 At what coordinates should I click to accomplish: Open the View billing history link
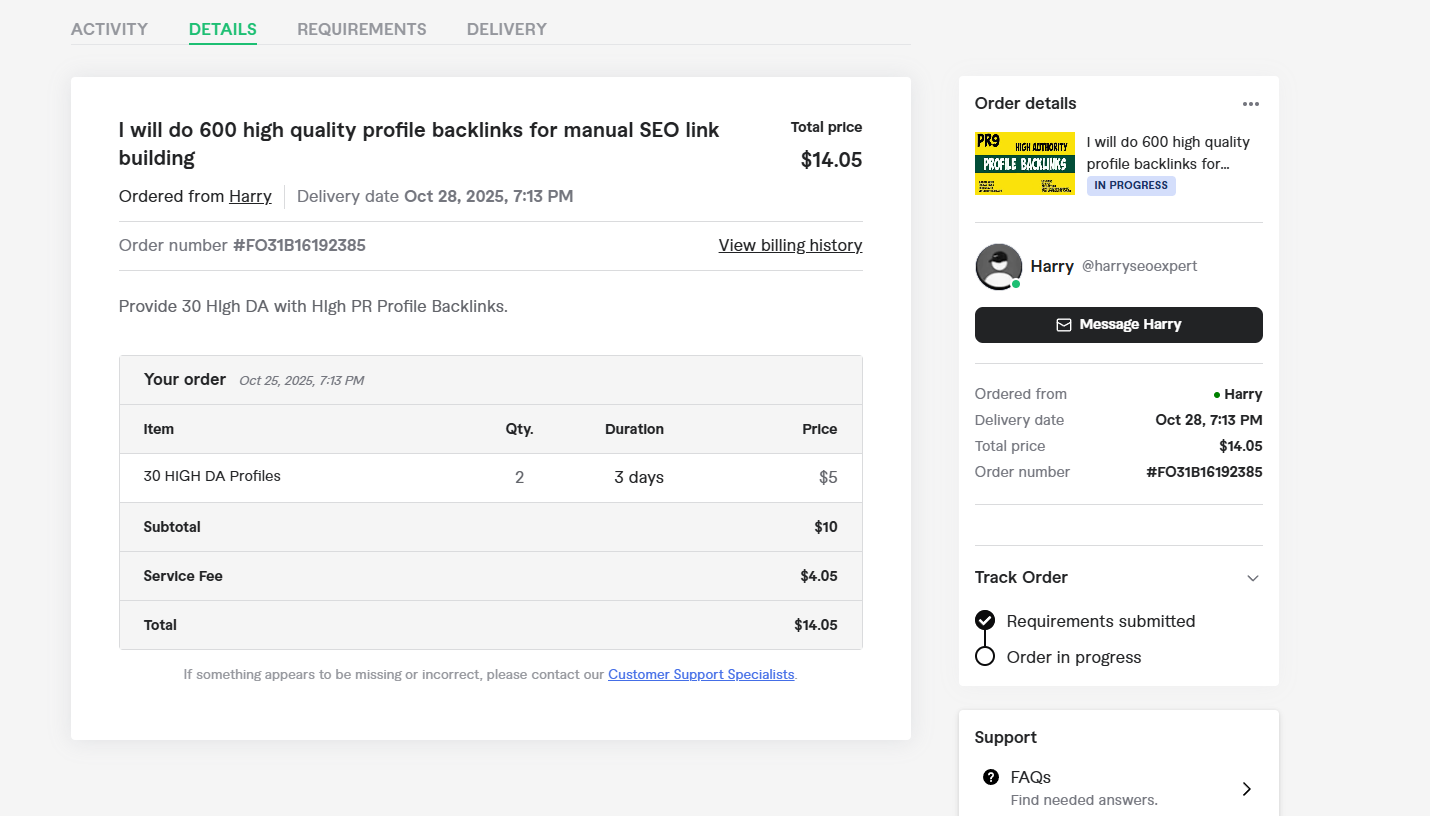click(790, 246)
